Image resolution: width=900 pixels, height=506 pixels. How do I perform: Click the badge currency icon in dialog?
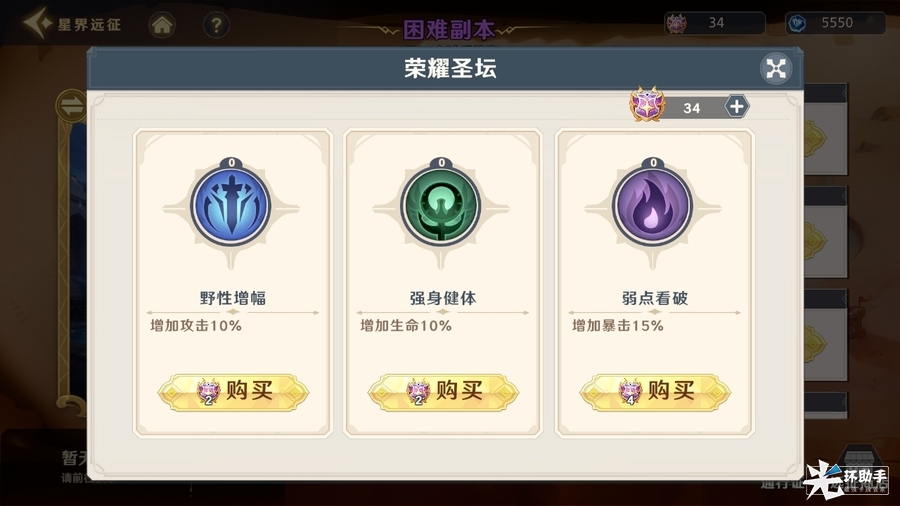click(647, 104)
